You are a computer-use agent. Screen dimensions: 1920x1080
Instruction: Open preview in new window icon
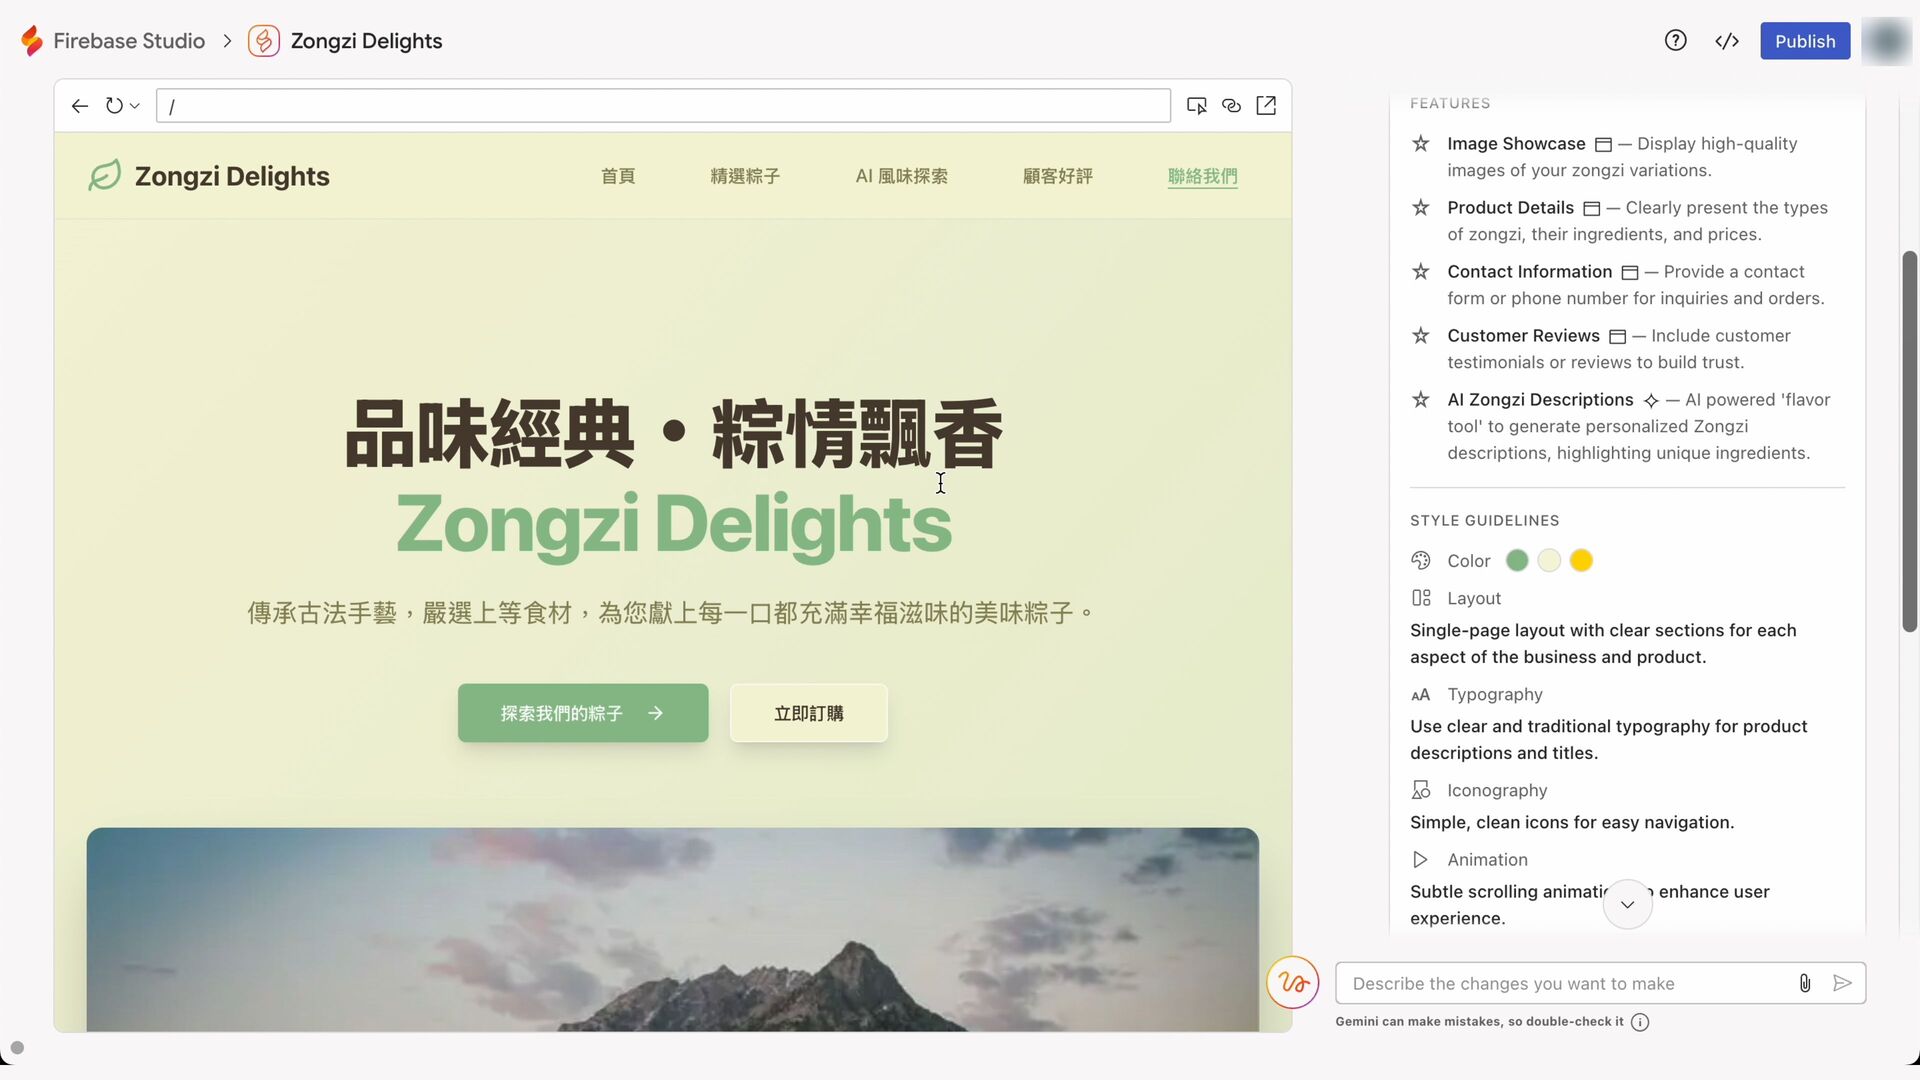(x=1266, y=106)
